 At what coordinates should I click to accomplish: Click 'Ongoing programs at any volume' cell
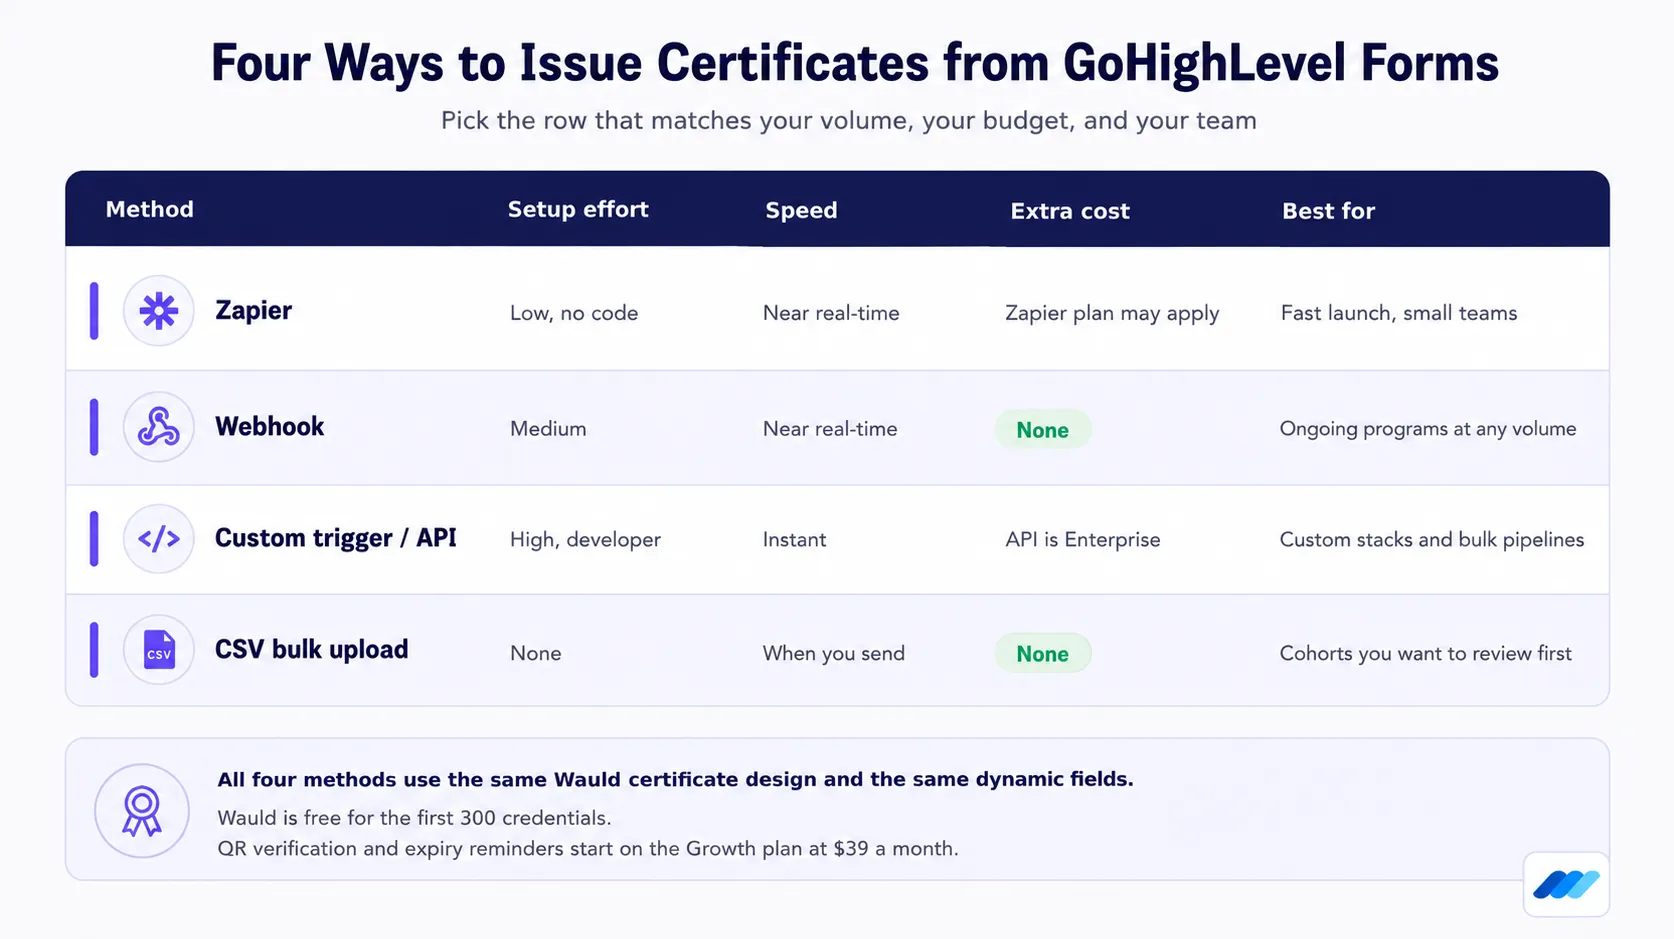tap(1428, 429)
